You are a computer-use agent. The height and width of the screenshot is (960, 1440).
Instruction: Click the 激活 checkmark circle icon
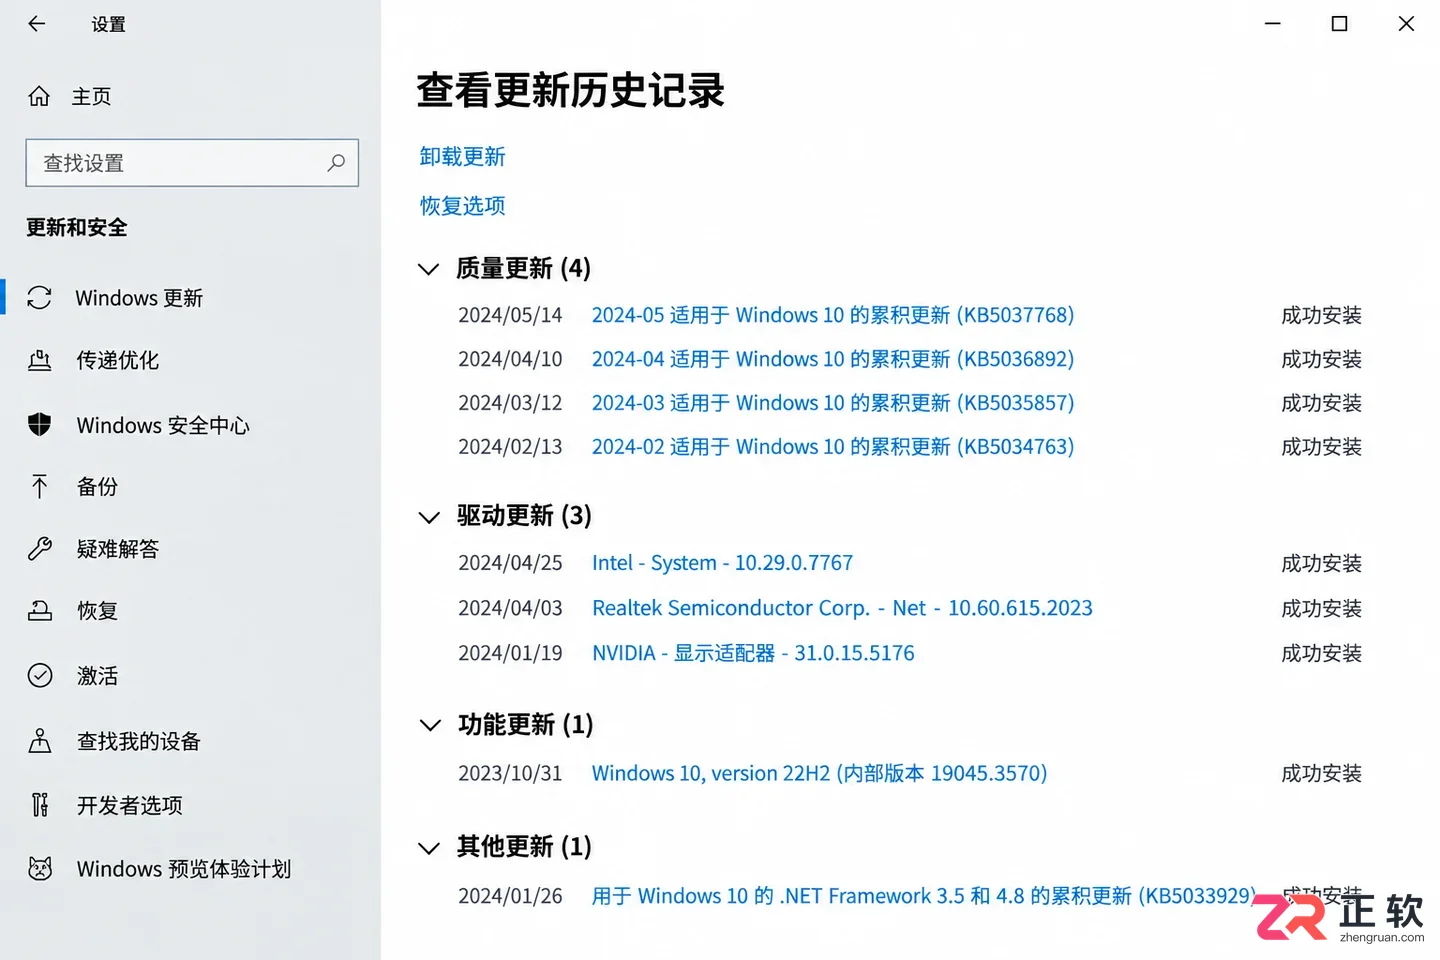(x=39, y=676)
